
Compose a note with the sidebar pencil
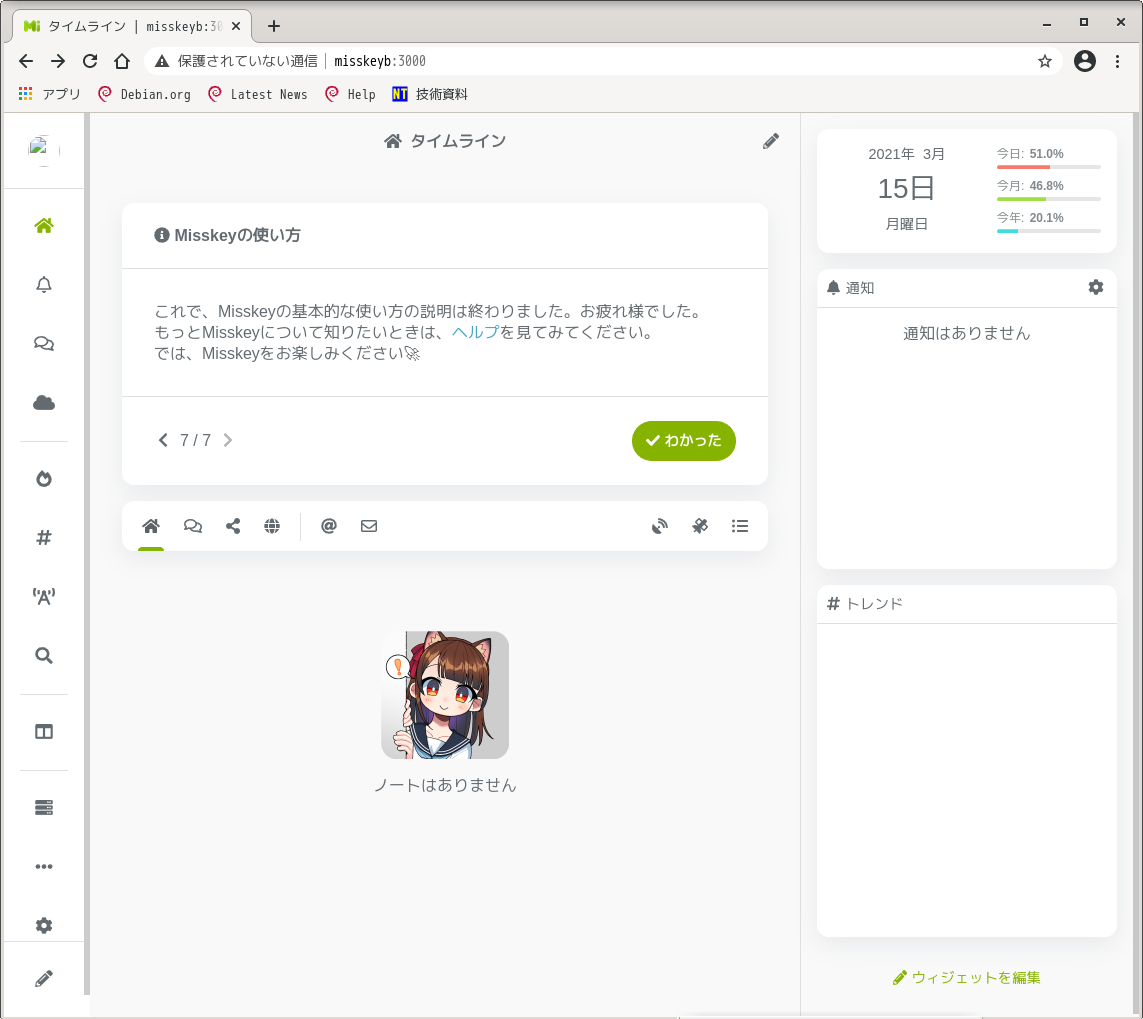[44, 978]
